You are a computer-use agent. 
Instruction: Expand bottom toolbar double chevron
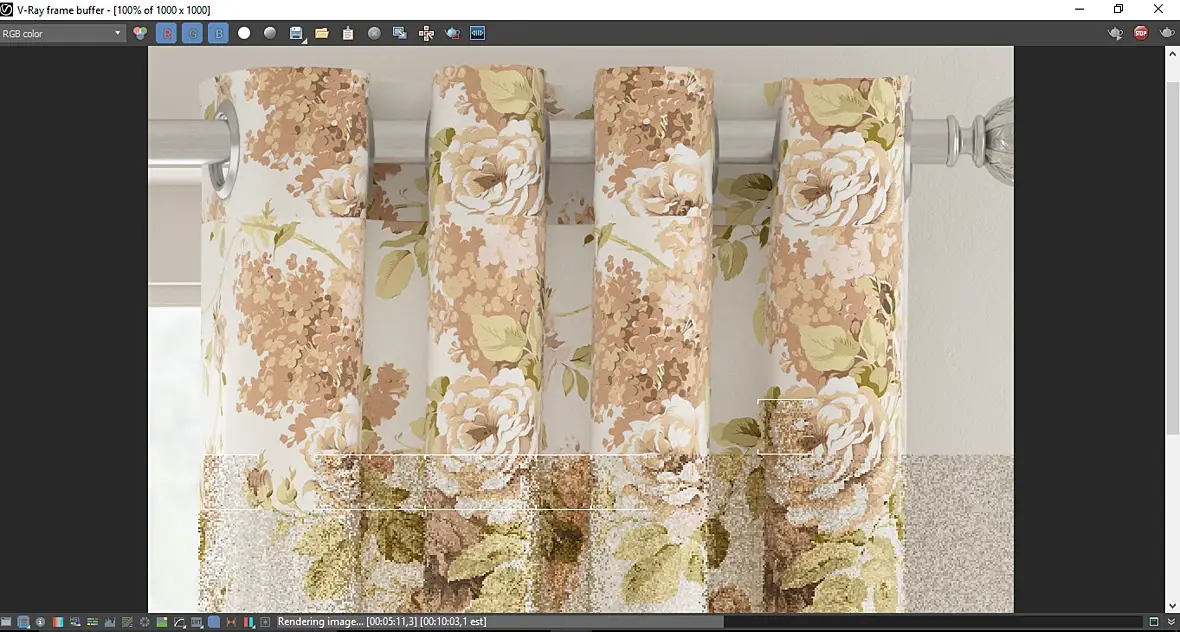[1171, 622]
